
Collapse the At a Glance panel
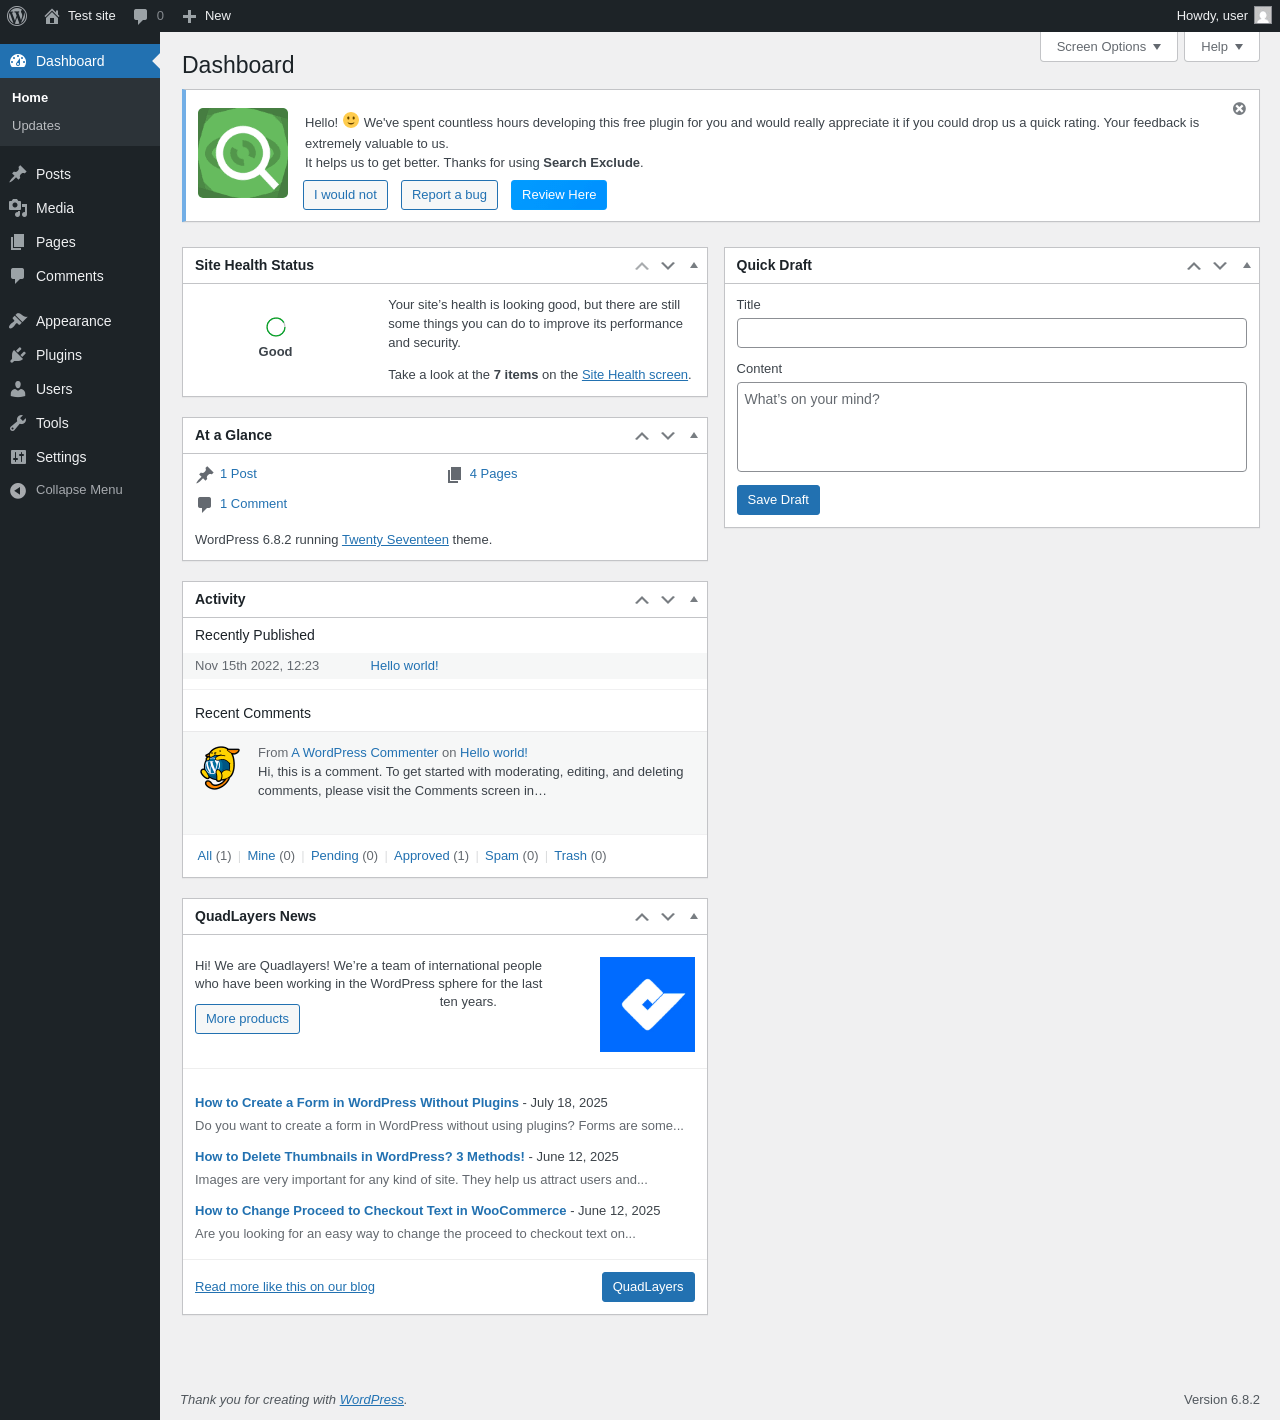(x=694, y=436)
